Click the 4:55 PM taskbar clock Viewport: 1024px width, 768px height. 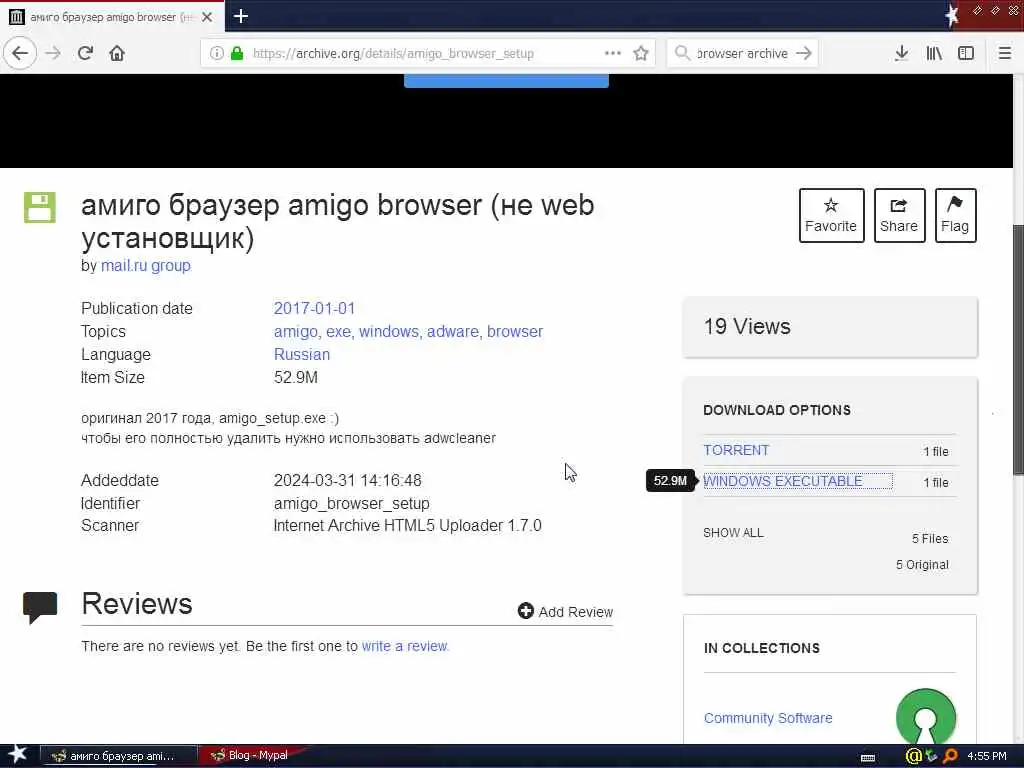987,756
